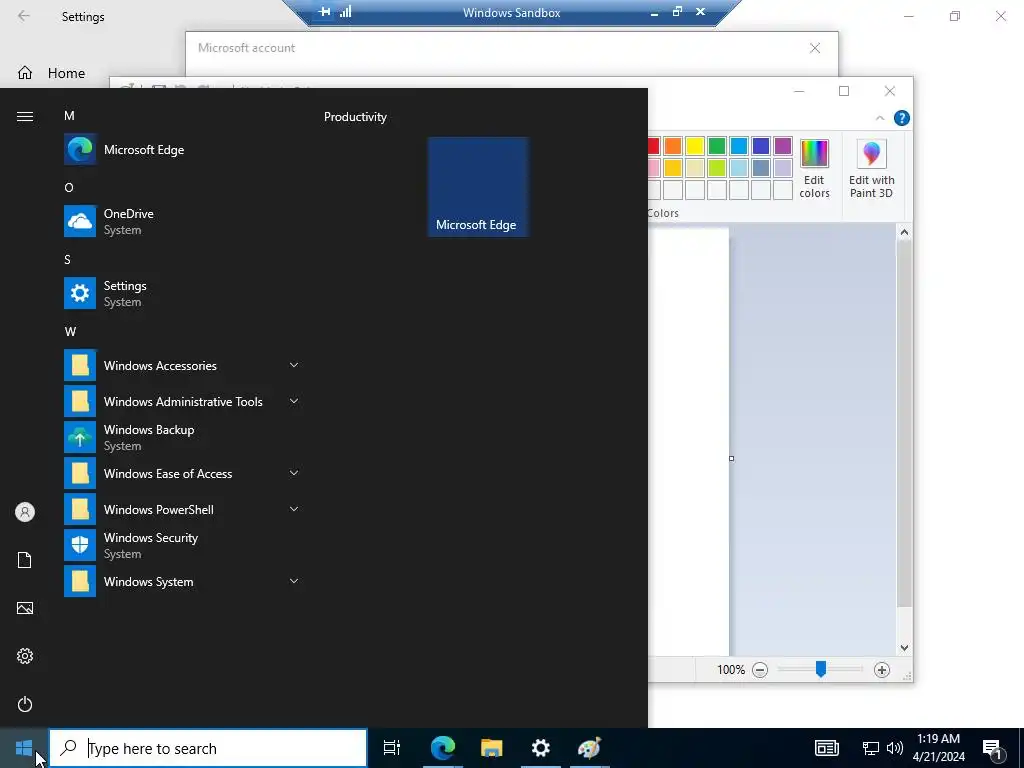Open OneDrive from the Start app list
Image resolution: width=1024 pixels, height=768 pixels.
pyautogui.click(x=183, y=221)
